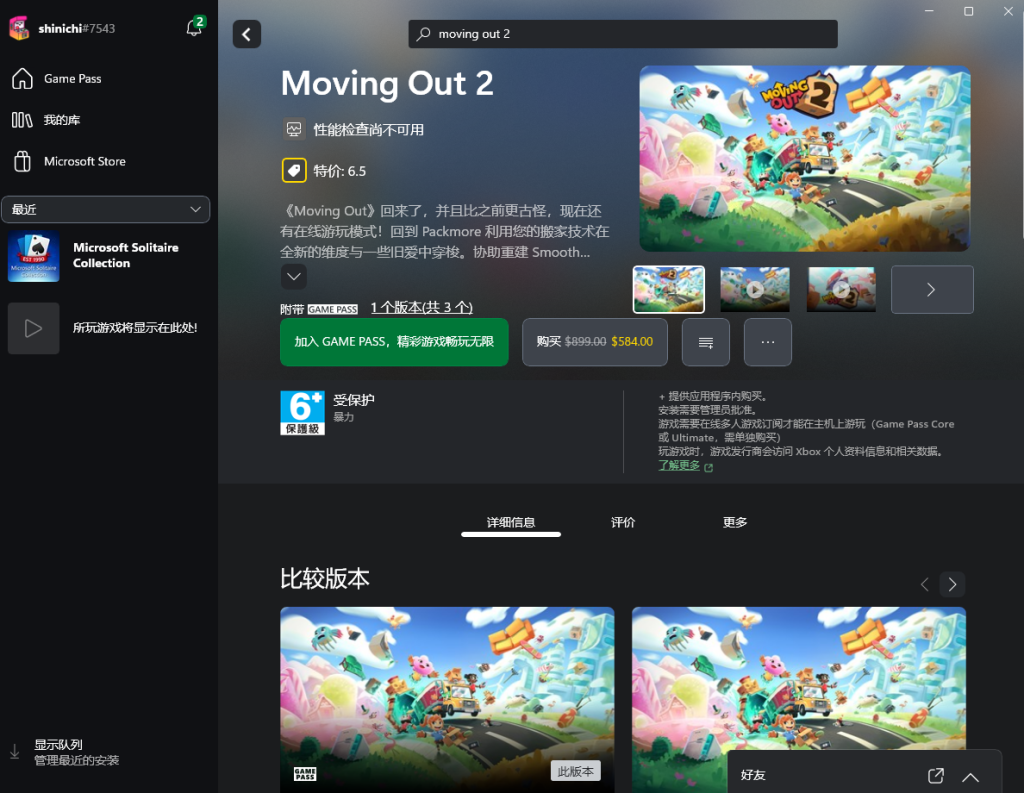Click the search magnifier icon

(x=424, y=33)
